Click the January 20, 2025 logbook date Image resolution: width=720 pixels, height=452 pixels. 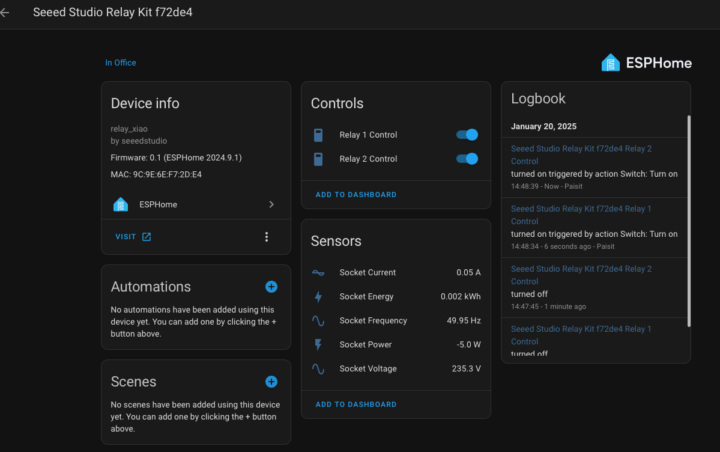544,126
